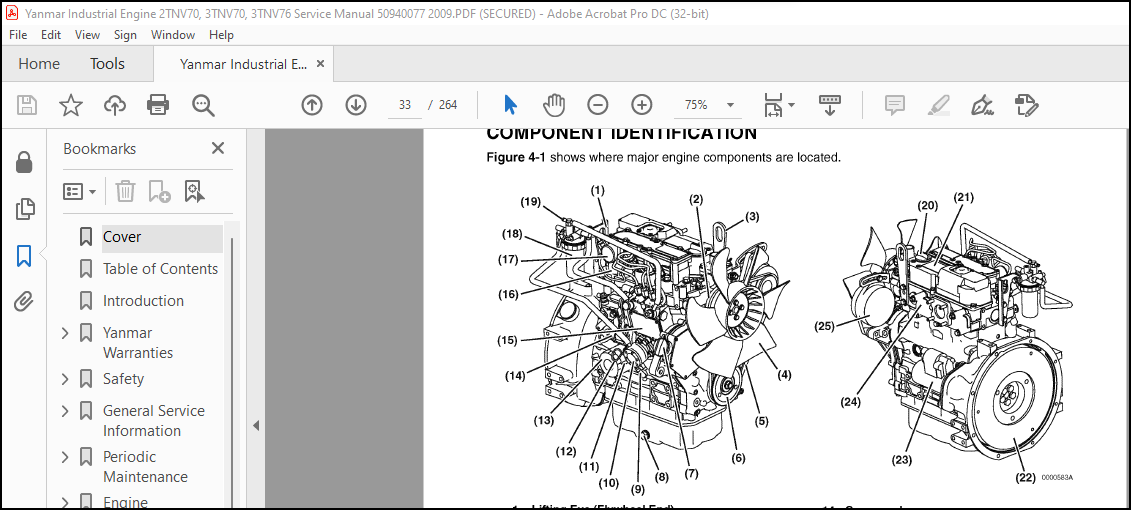Collapse the navigation pane with side arrow

click(256, 426)
